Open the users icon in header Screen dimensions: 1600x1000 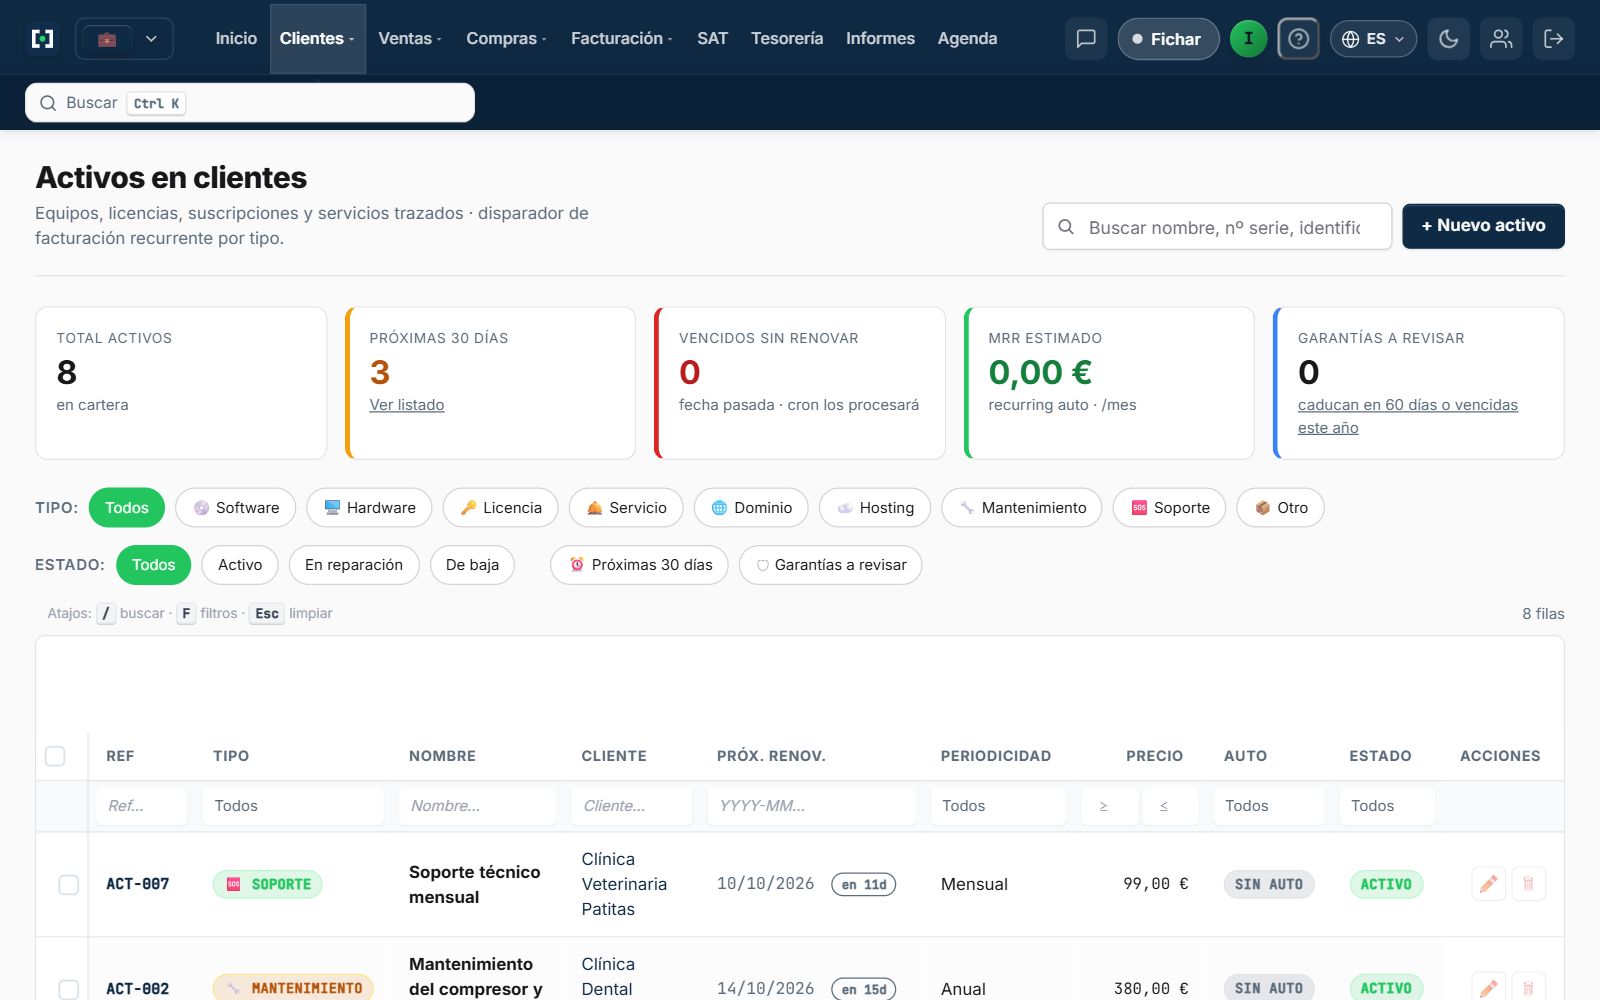pyautogui.click(x=1501, y=39)
